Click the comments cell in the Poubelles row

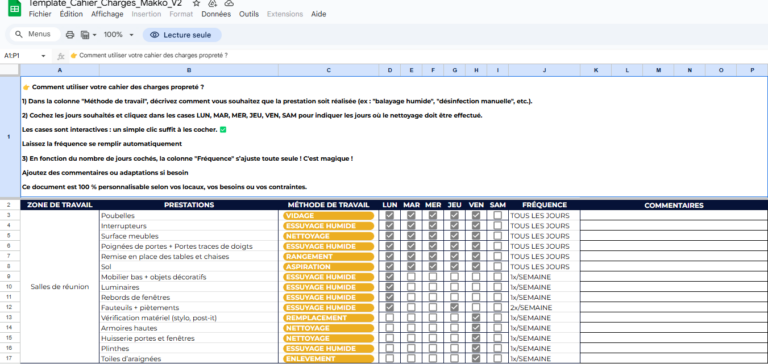(x=674, y=216)
